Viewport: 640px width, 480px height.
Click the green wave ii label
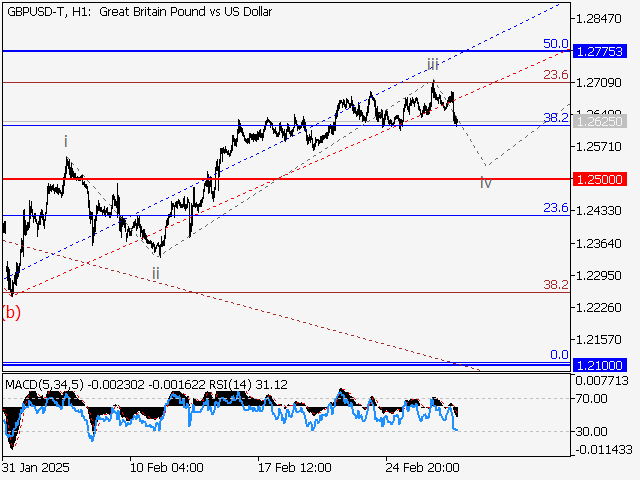(x=156, y=272)
